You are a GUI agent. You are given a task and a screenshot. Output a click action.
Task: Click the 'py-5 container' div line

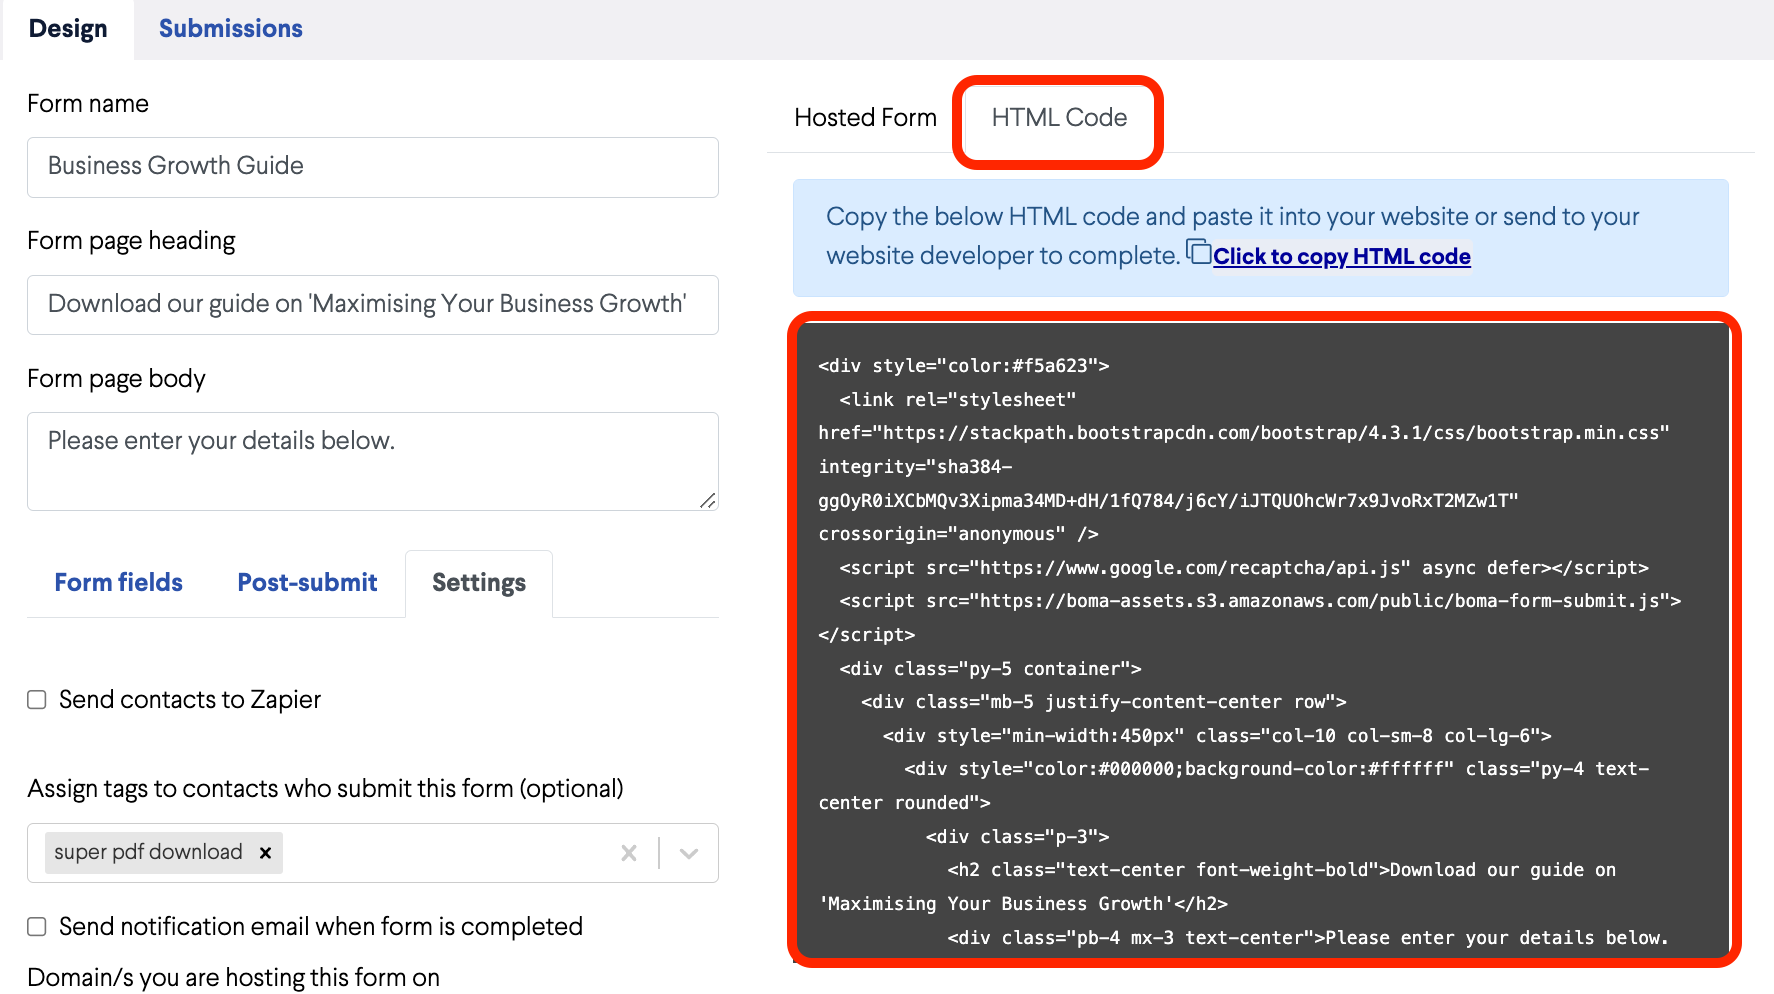[x=990, y=669]
